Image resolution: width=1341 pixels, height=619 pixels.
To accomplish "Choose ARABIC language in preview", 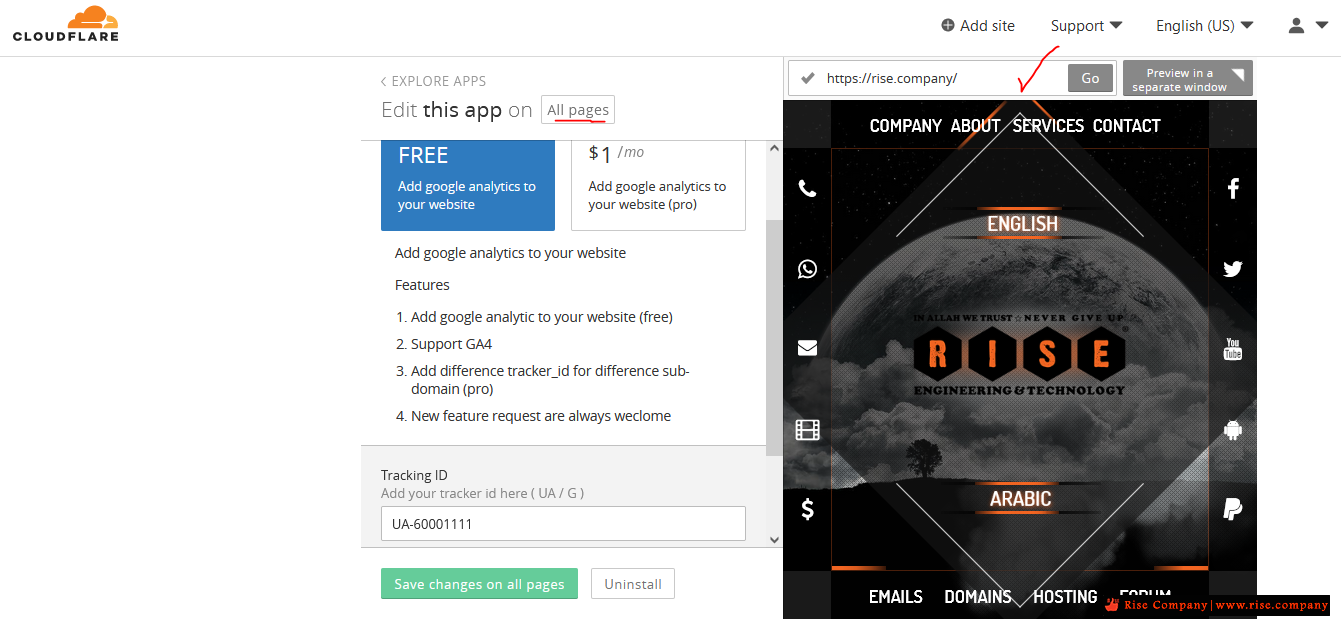I will pyautogui.click(x=1020, y=499).
